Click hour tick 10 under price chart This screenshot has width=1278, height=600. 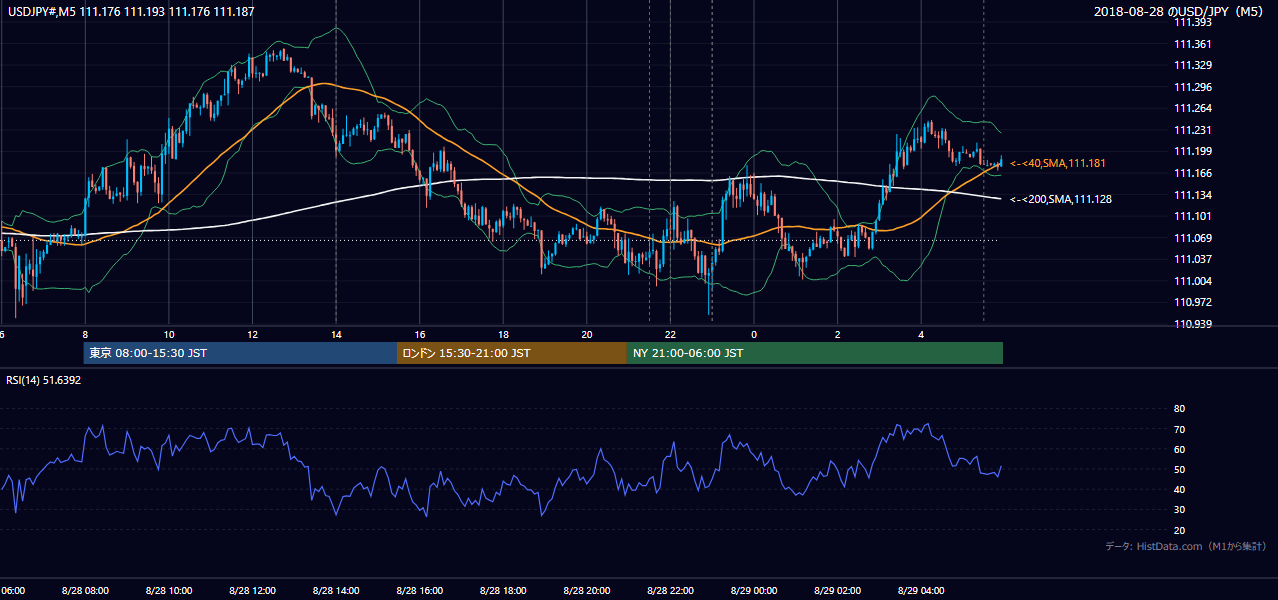[169, 334]
